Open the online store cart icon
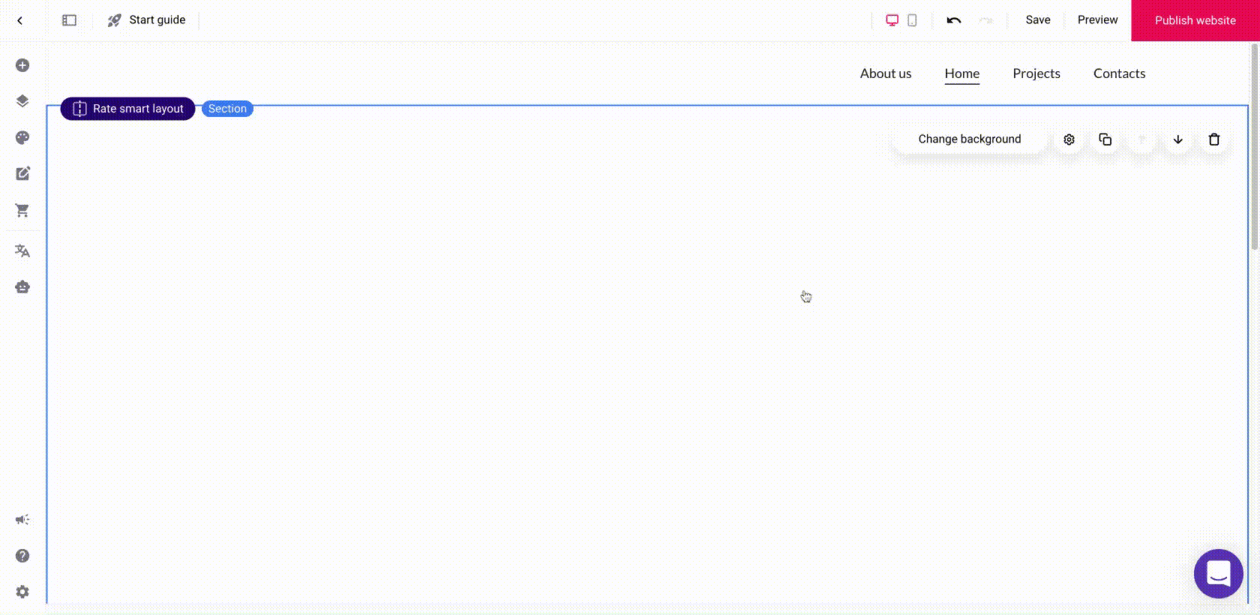This screenshot has height=615, width=1260. click(22, 211)
